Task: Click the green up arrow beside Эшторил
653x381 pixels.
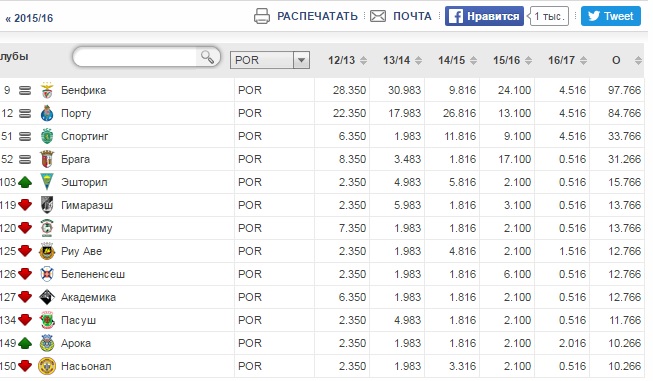Action: (x=25, y=182)
